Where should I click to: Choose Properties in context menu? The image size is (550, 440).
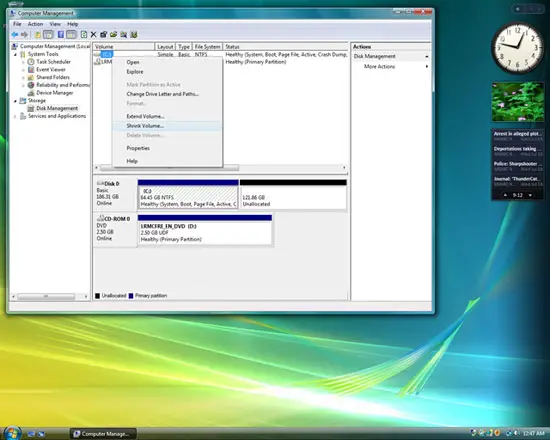coord(167,148)
